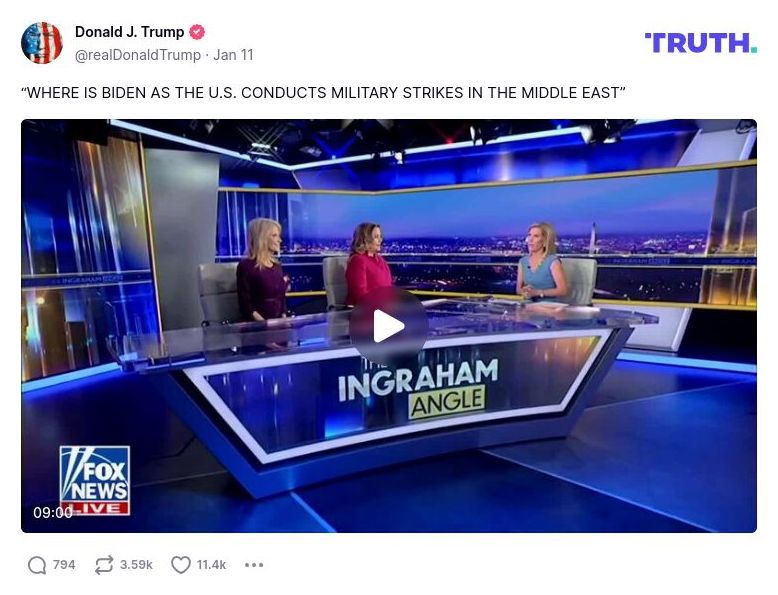
Task: Click the Ingraham Angle desk title
Action: click(418, 388)
